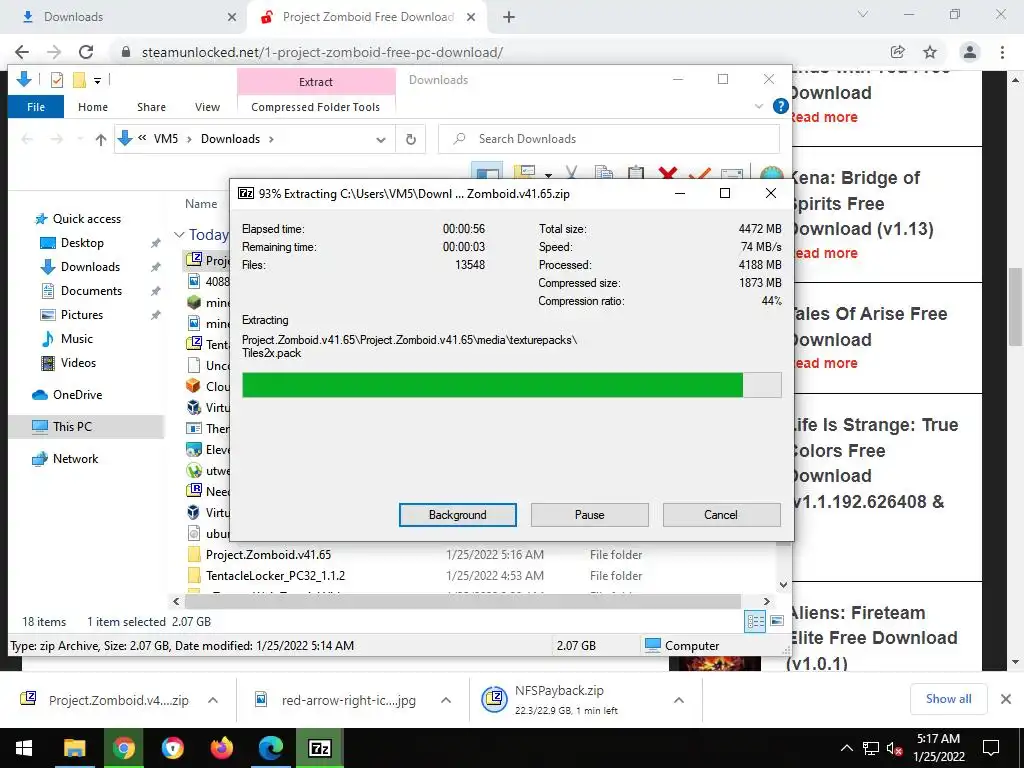Image resolution: width=1024 pixels, height=768 pixels.
Task: Reload the steamunlocked page
Action: (x=86, y=52)
